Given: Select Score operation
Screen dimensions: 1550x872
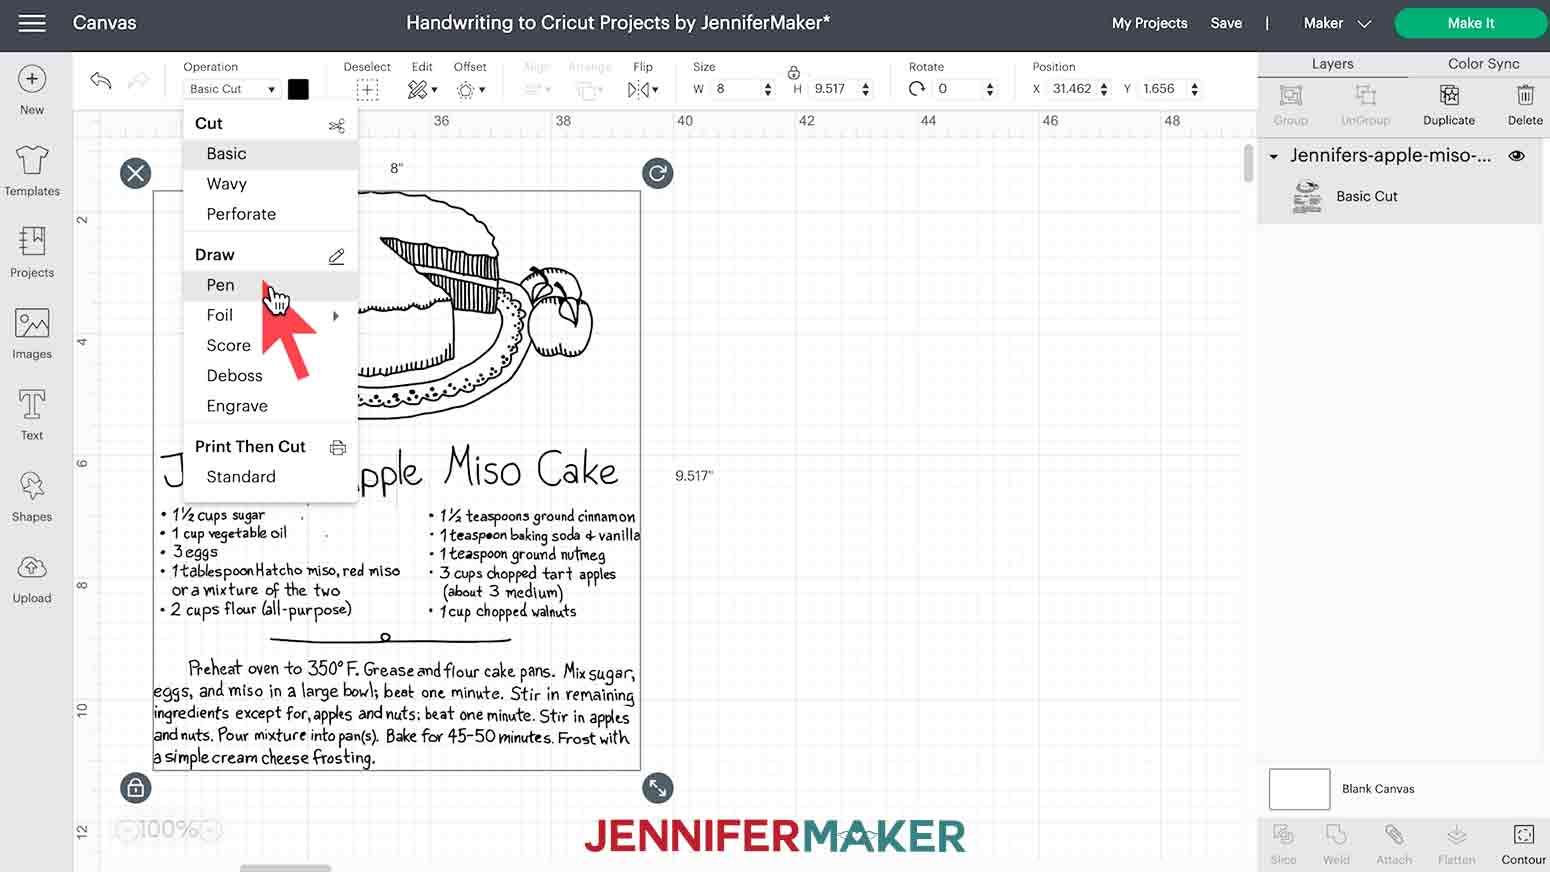Looking at the screenshot, I should (x=271, y=345).
